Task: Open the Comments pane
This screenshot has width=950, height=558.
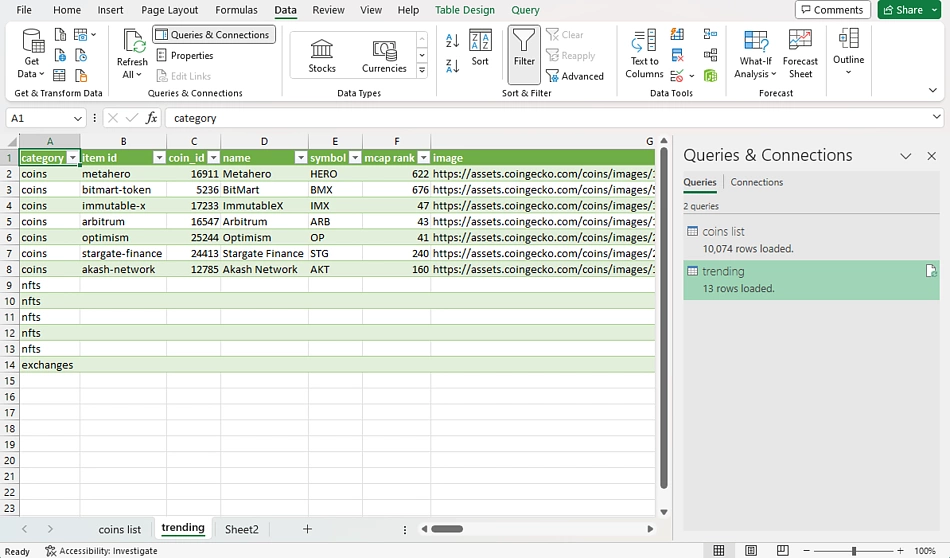Action: coord(832,10)
